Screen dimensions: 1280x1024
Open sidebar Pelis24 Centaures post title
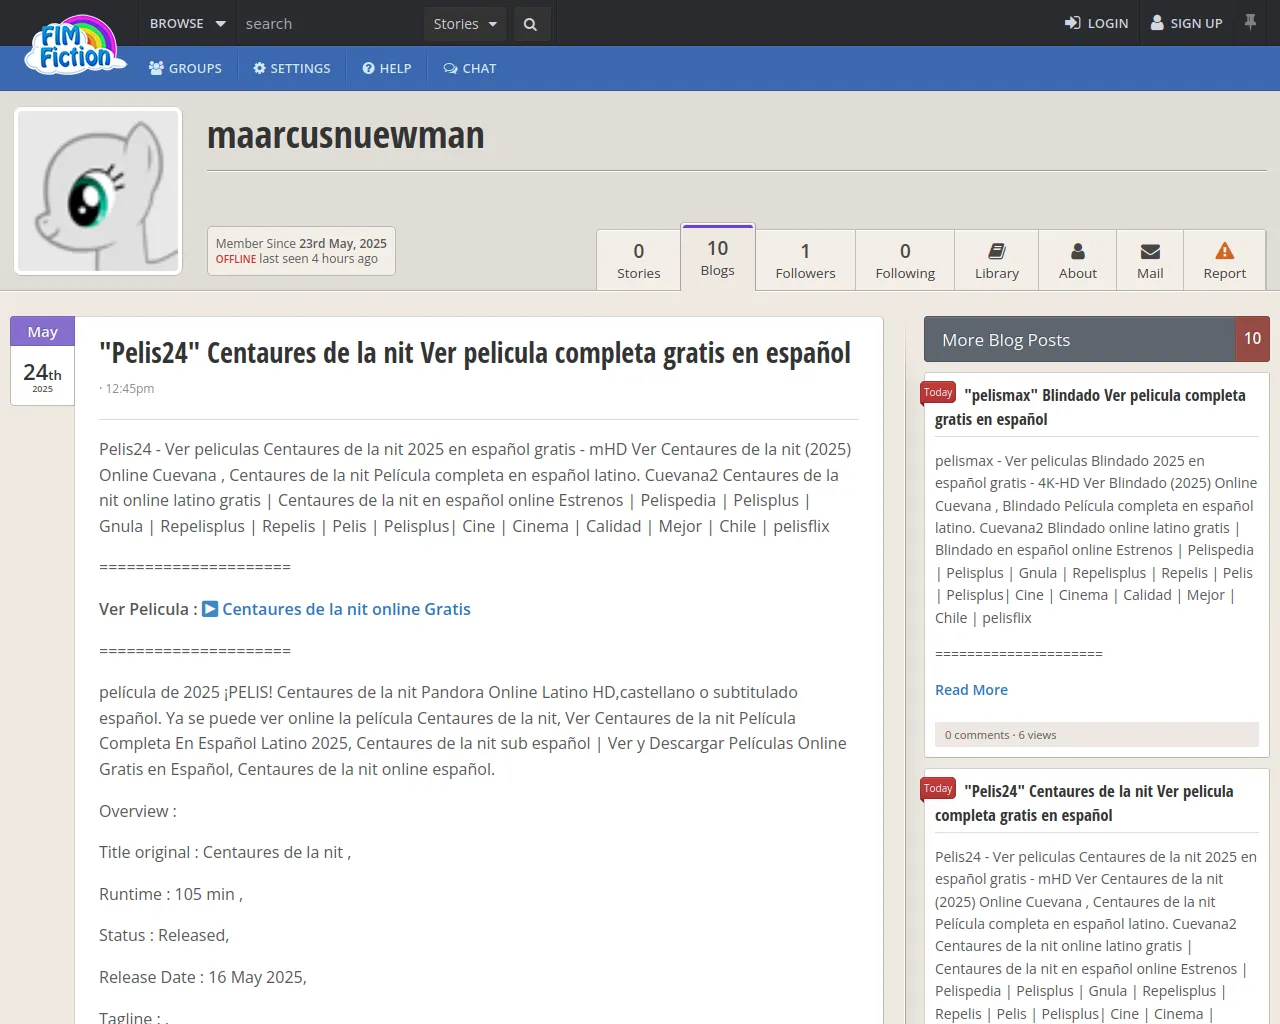pyautogui.click(x=1084, y=803)
